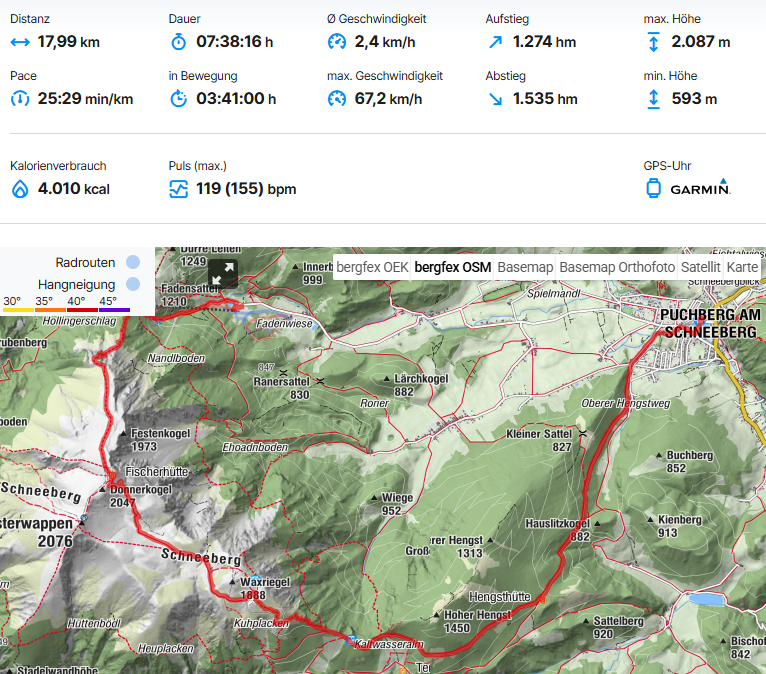The width and height of the screenshot is (766, 674).
Task: Select the Satellit map view
Action: [701, 267]
